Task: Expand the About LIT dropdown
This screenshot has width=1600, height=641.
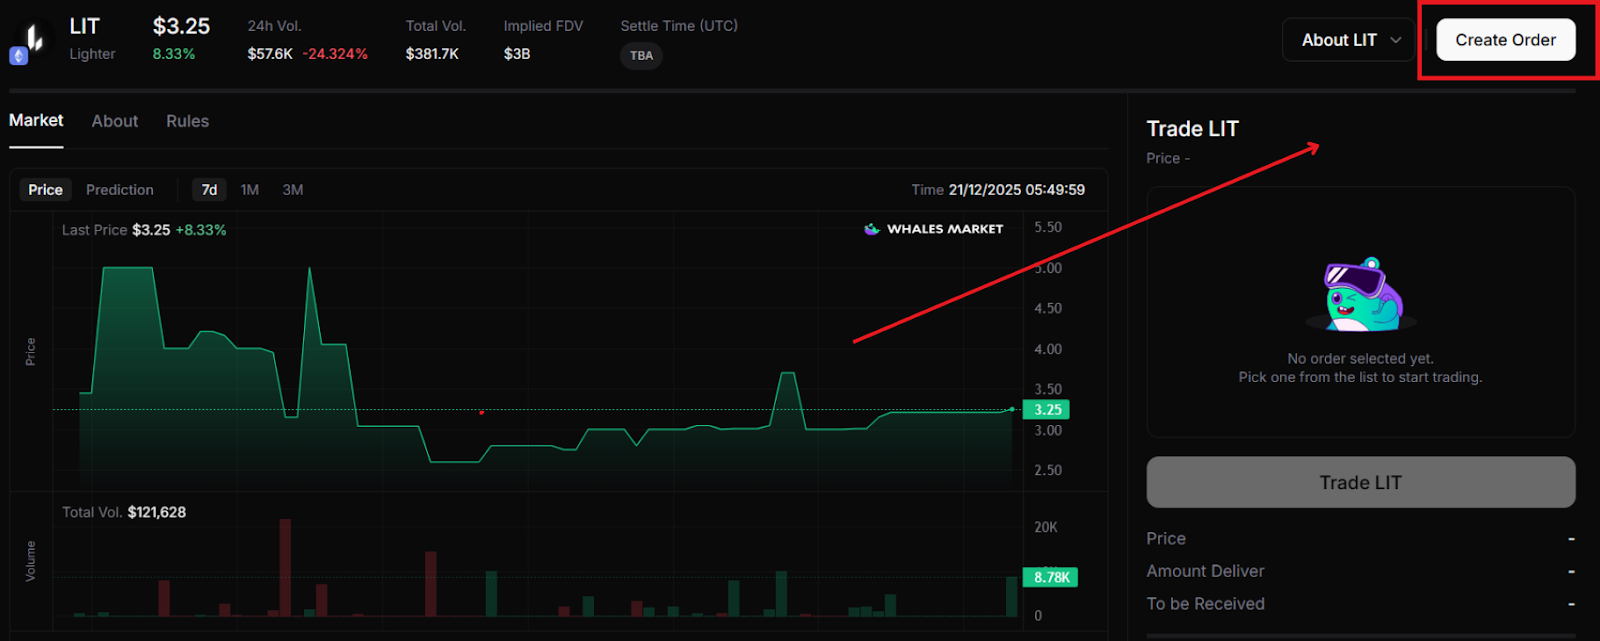Action: pyautogui.click(x=1339, y=40)
